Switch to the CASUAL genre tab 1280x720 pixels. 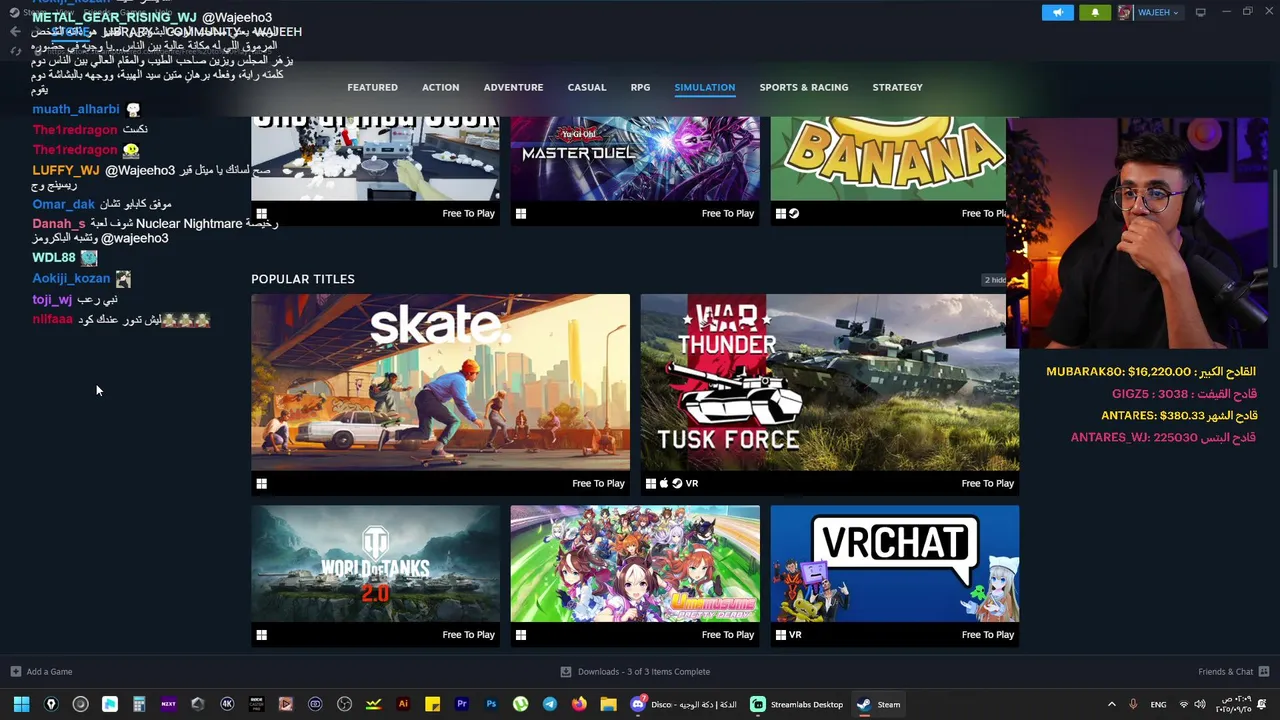pyautogui.click(x=587, y=87)
